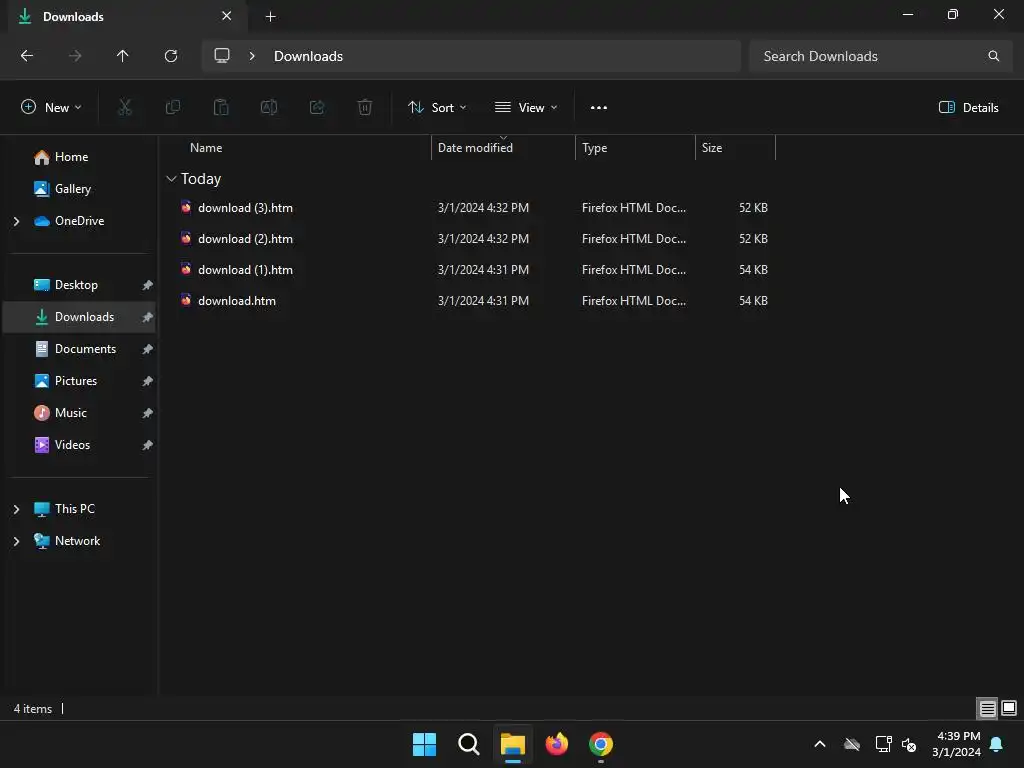
Task: Click the Delete trash icon
Action: coord(365,107)
